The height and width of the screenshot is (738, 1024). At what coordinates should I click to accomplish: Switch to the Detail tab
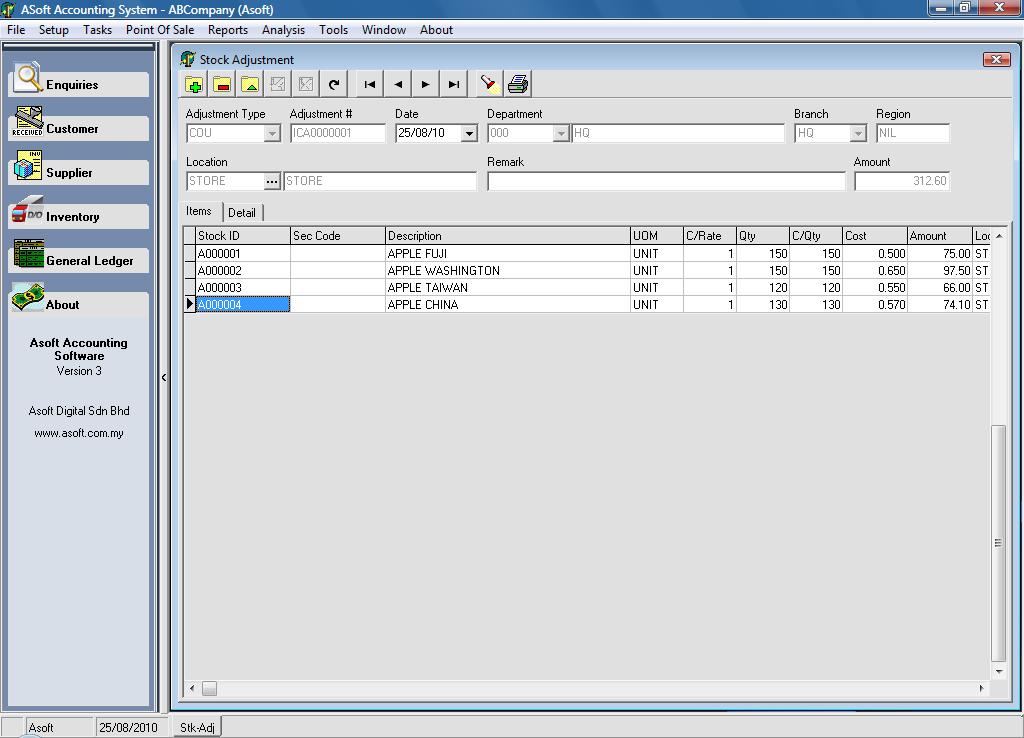coord(242,212)
